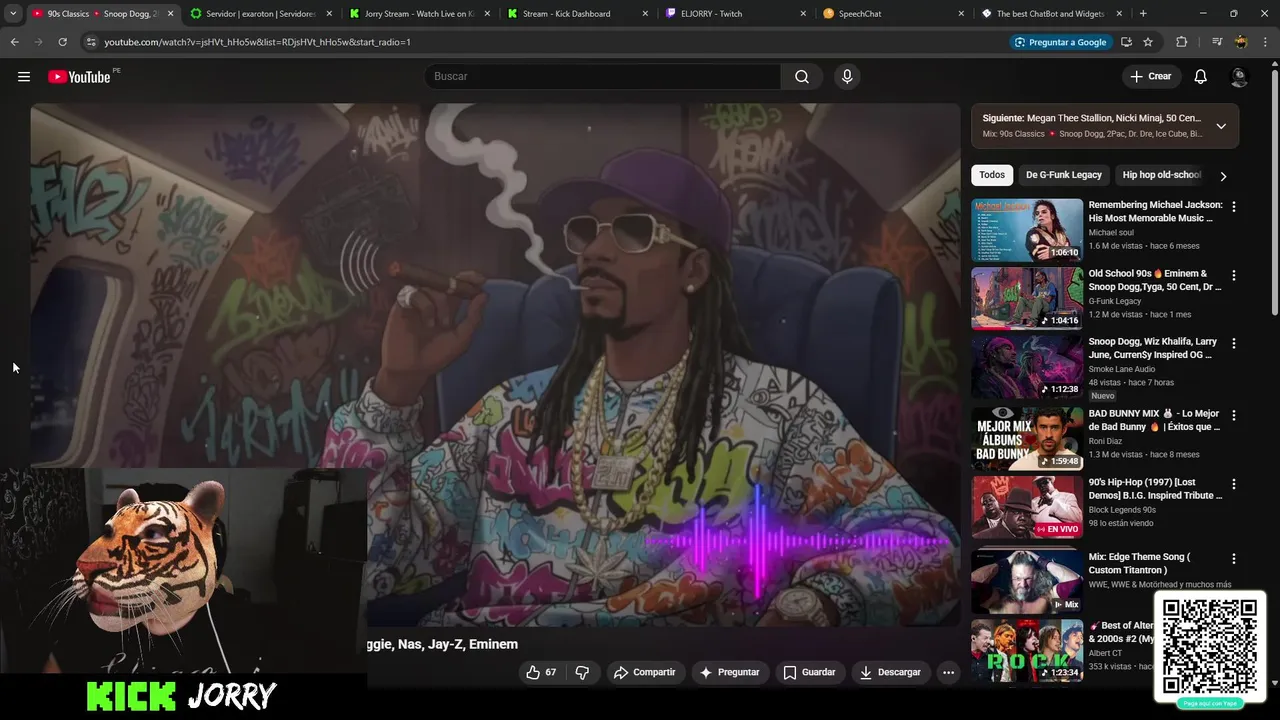Screen dimensions: 1280x720
Task: Open options for Mix: Edge Theme Song
Action: 1233,559
